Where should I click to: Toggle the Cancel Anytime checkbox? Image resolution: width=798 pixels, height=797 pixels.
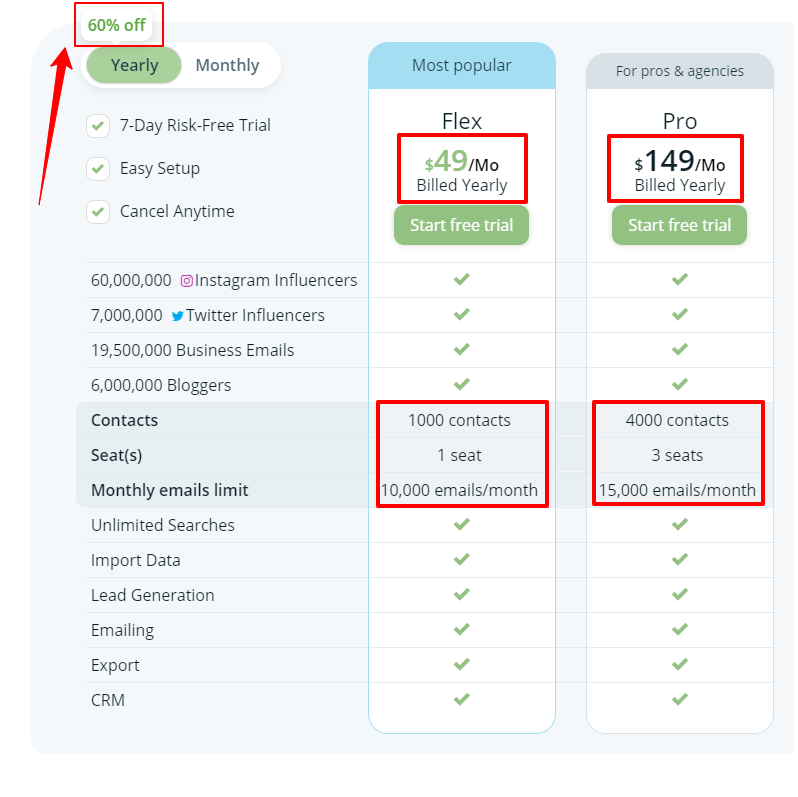click(x=98, y=212)
